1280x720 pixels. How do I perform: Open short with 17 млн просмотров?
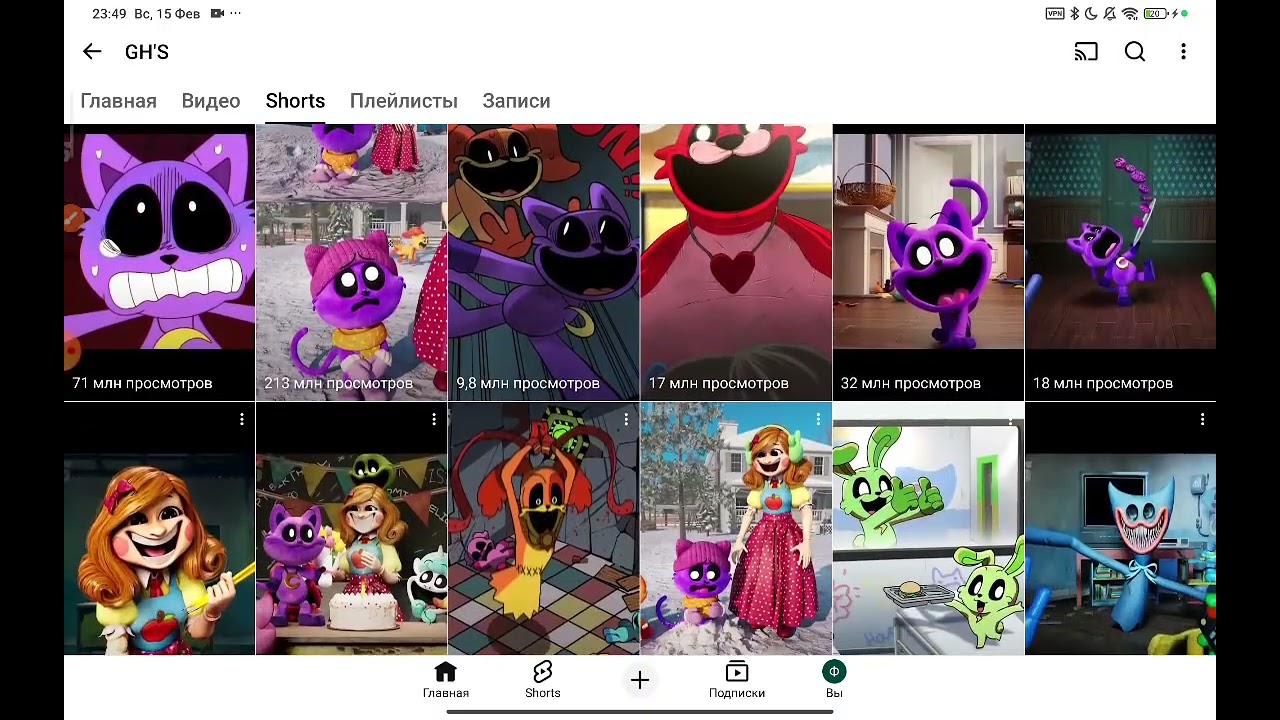tap(736, 262)
